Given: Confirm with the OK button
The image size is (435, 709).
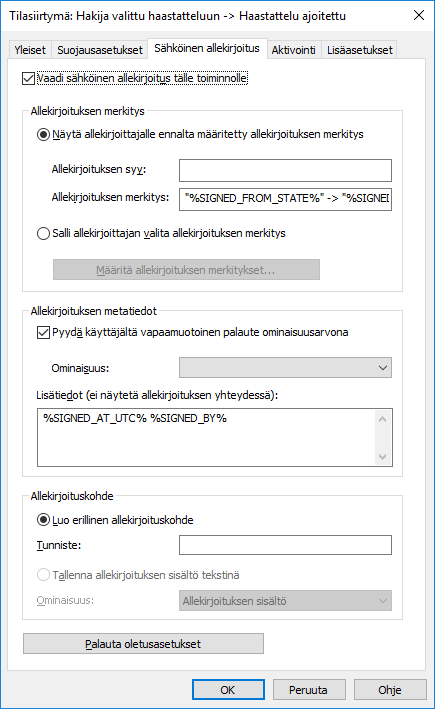Looking at the screenshot, I should point(228,690).
